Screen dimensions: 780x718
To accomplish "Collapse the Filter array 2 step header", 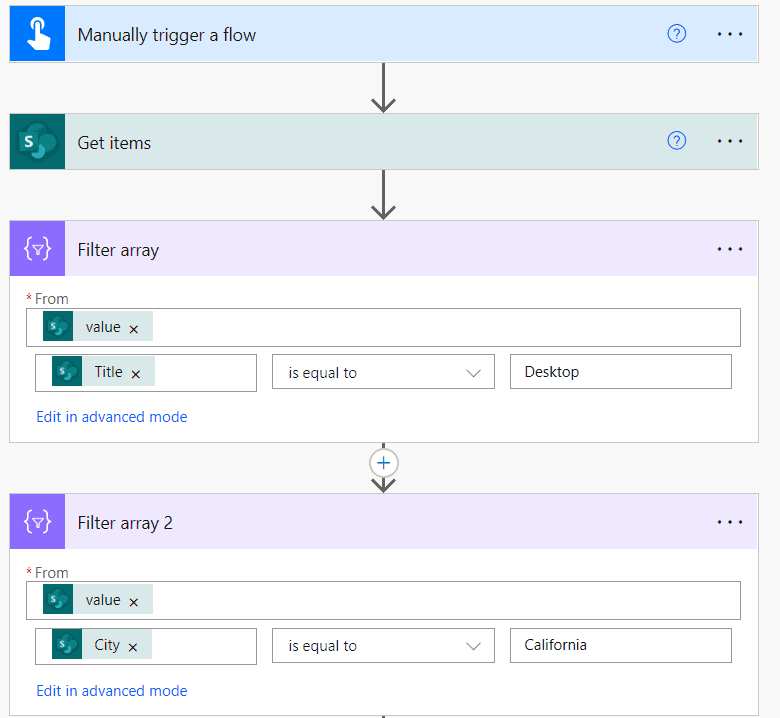I will point(384,521).
